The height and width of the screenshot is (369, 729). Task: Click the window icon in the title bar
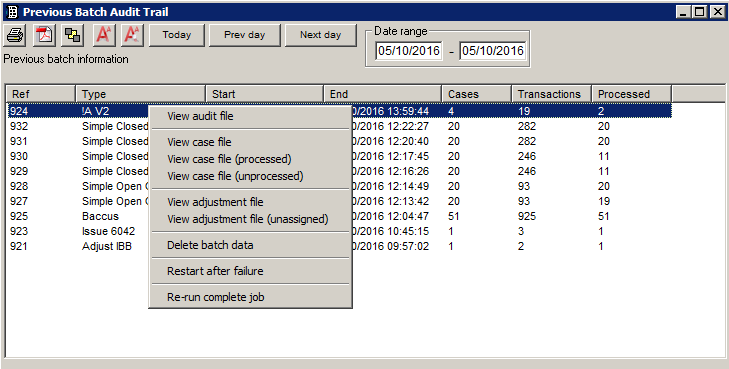[13, 12]
